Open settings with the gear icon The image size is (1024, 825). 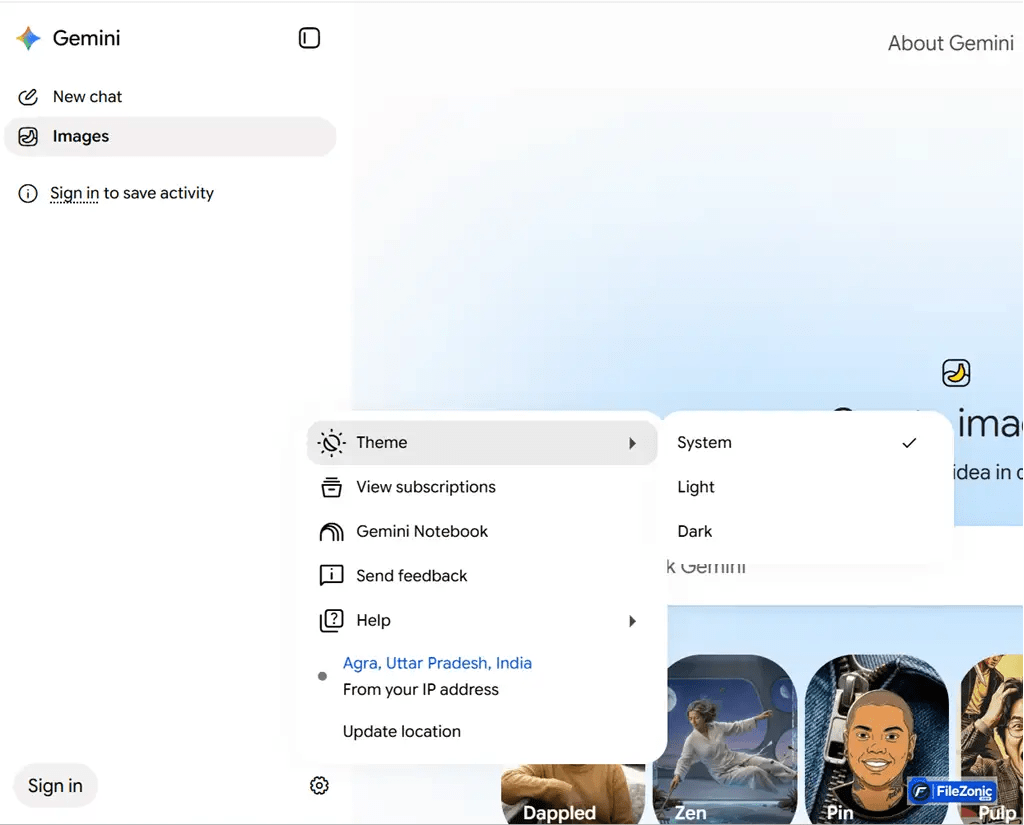tap(319, 785)
